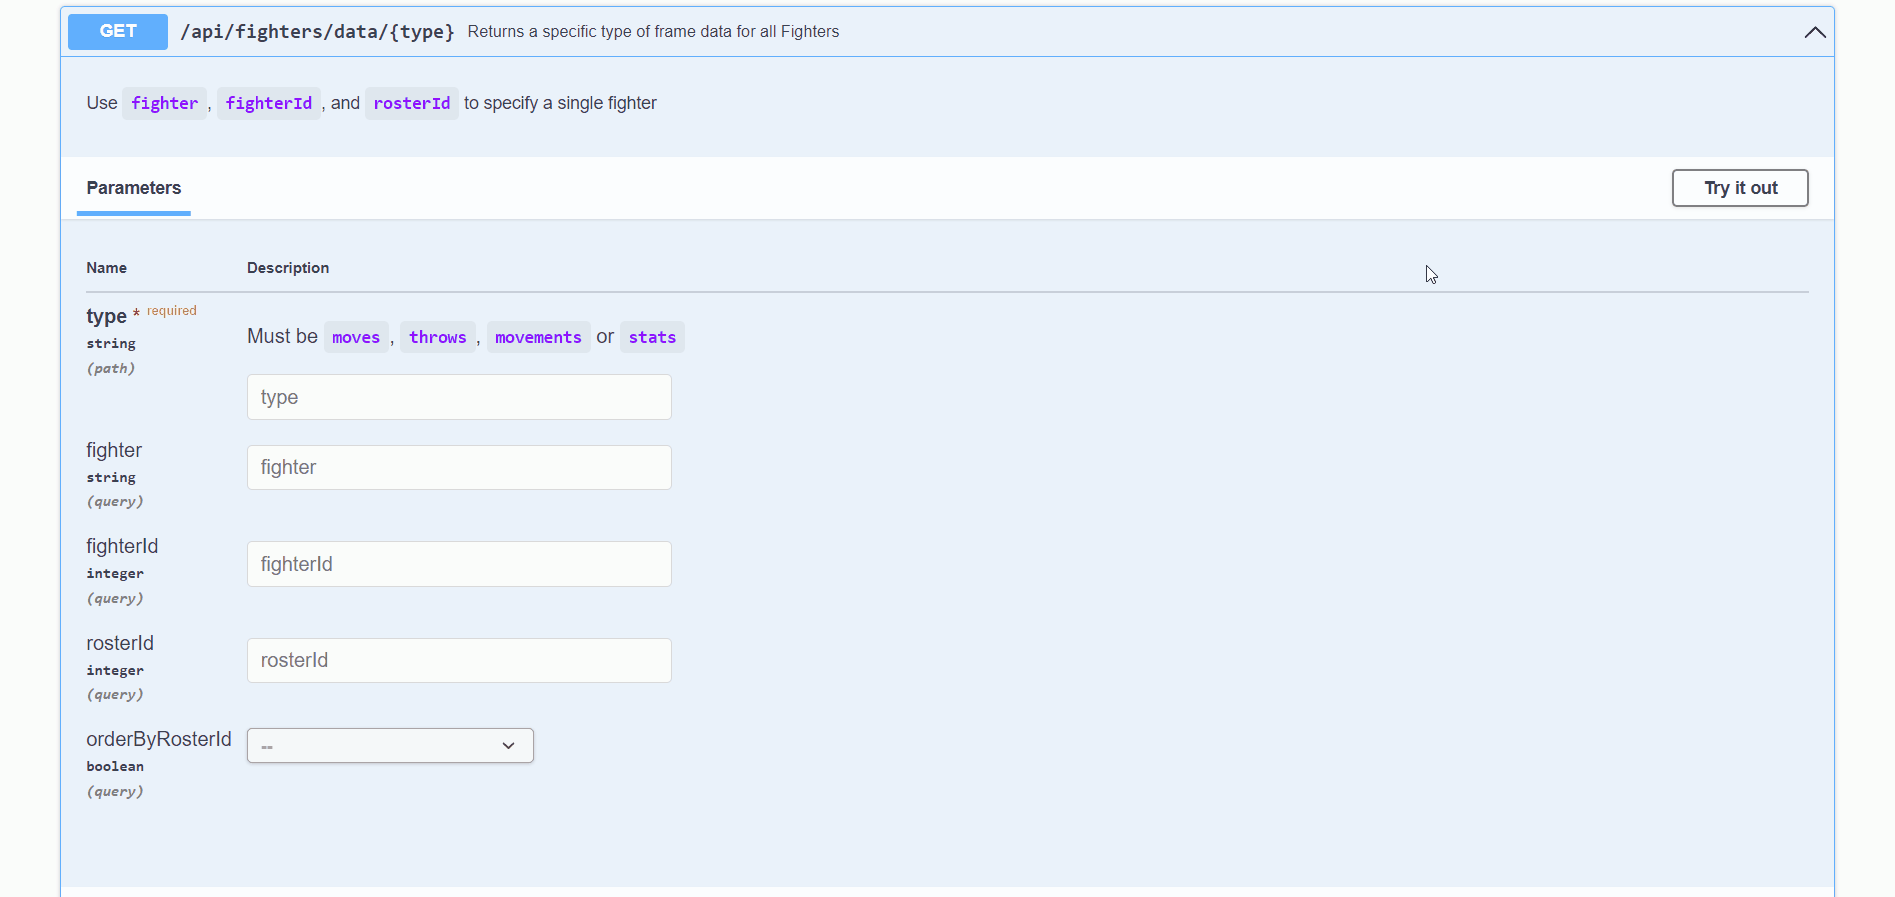The height and width of the screenshot is (897, 1895).
Task: Click the 'rosterId' code tag in the description
Action: (x=412, y=103)
